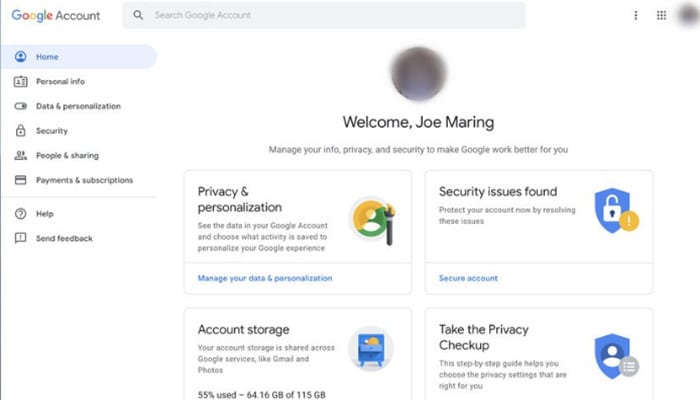The image size is (700, 400).
Task: Click the Secure account link
Action: pyautogui.click(x=468, y=278)
